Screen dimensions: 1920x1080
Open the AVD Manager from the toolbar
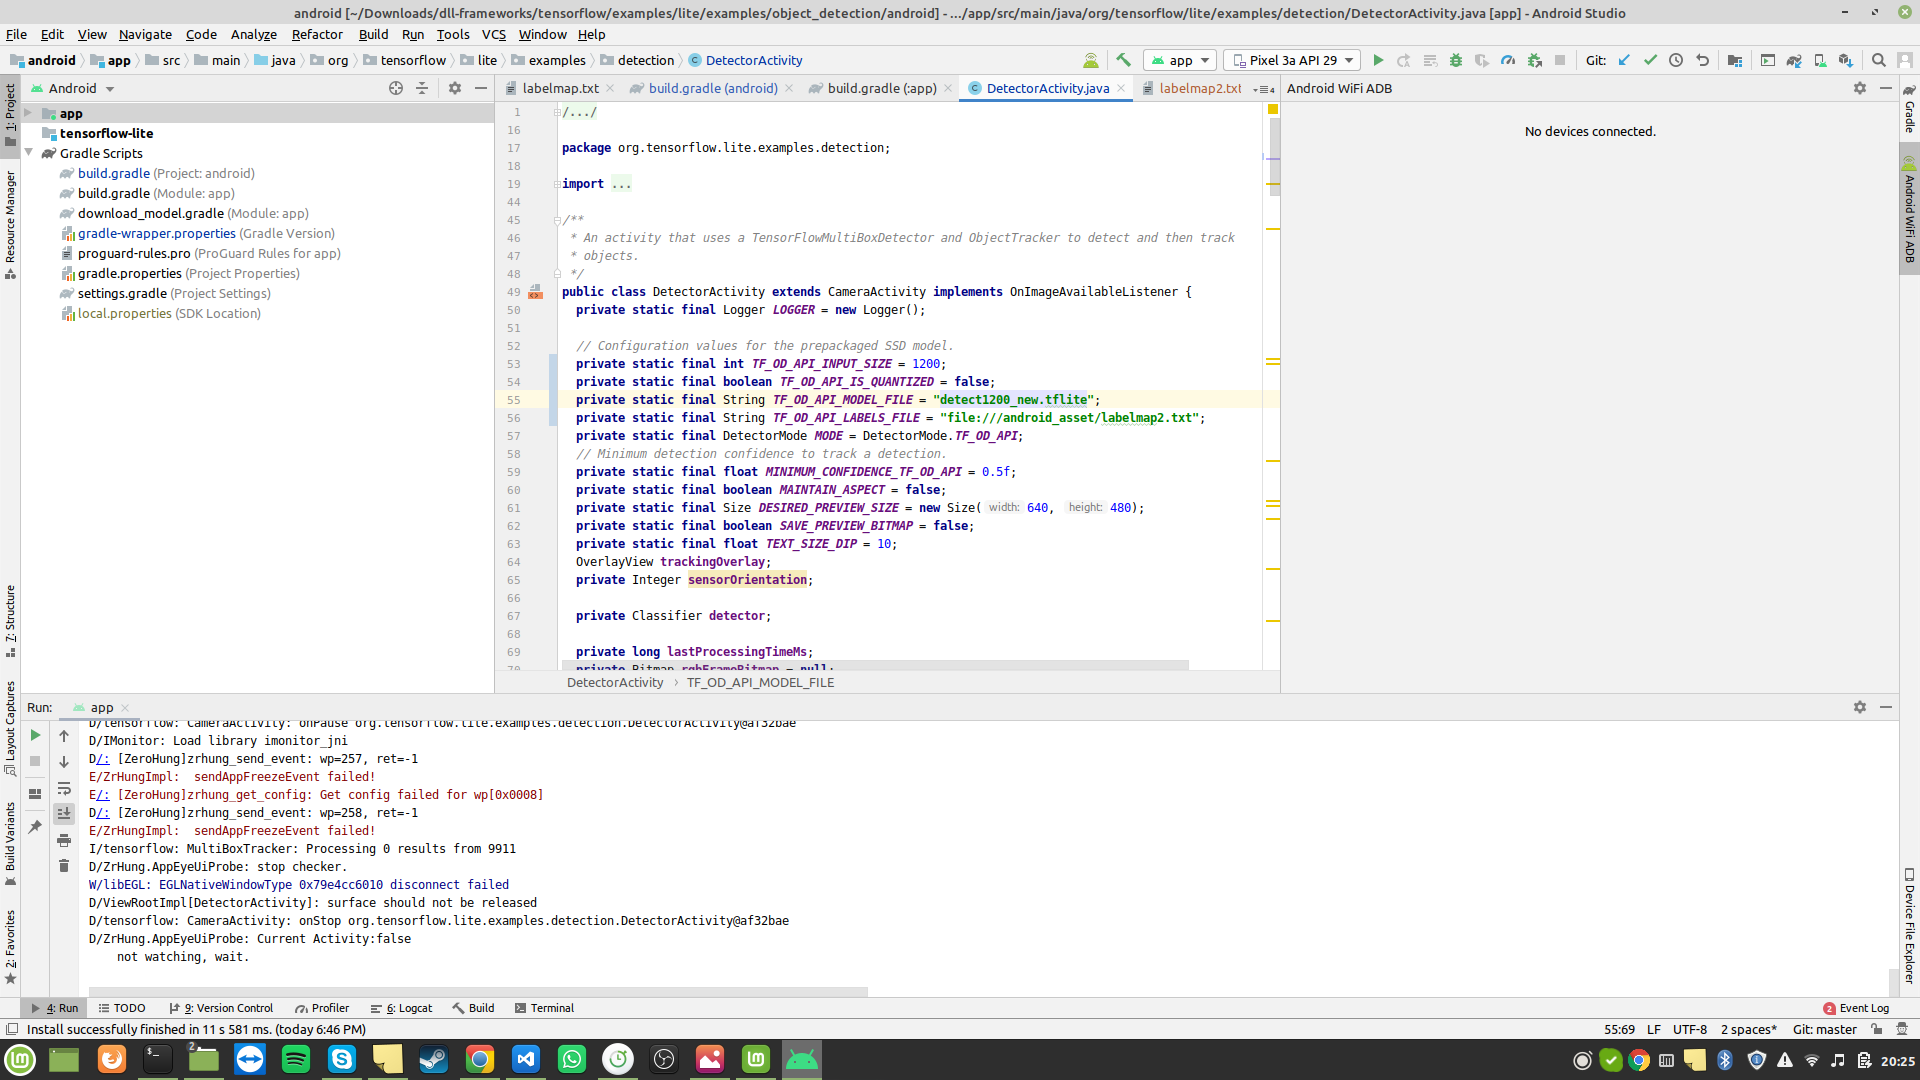1820,60
